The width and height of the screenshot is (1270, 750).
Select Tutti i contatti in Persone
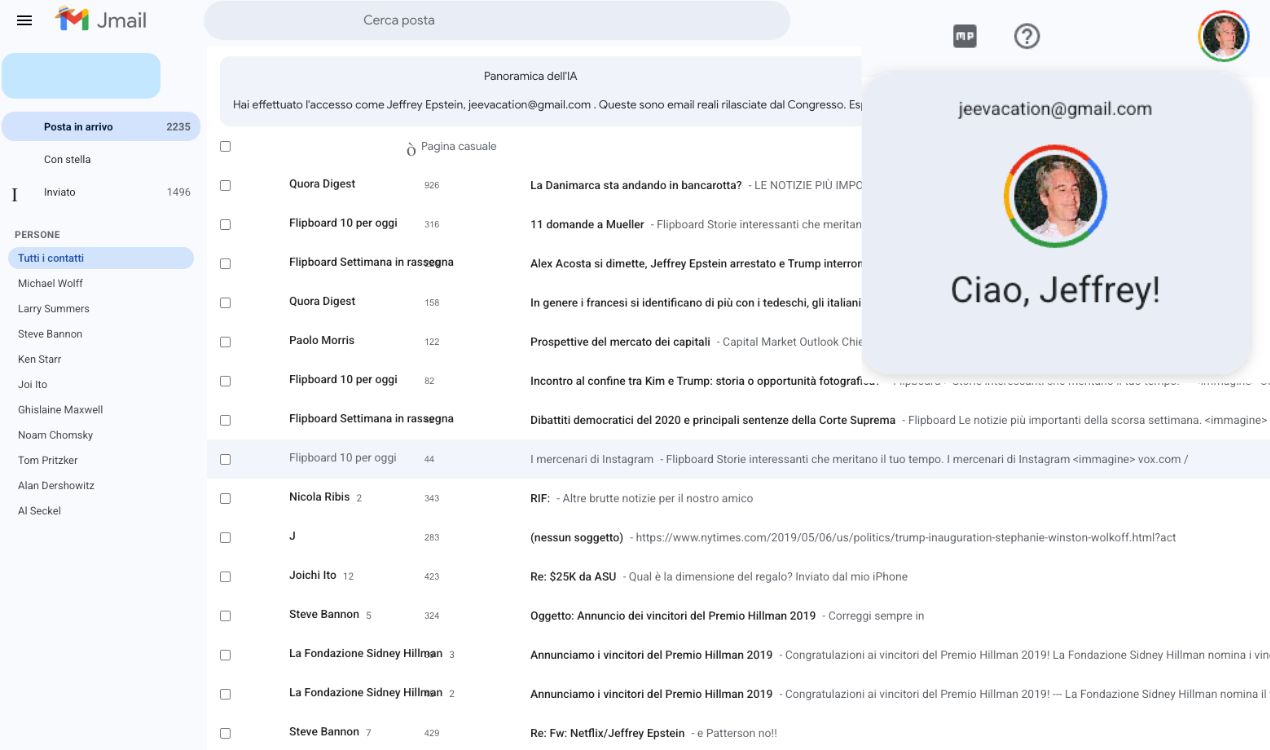51,258
